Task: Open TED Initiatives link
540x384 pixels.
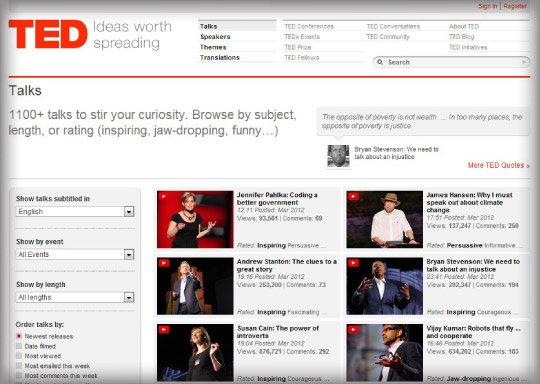Action: [468, 47]
